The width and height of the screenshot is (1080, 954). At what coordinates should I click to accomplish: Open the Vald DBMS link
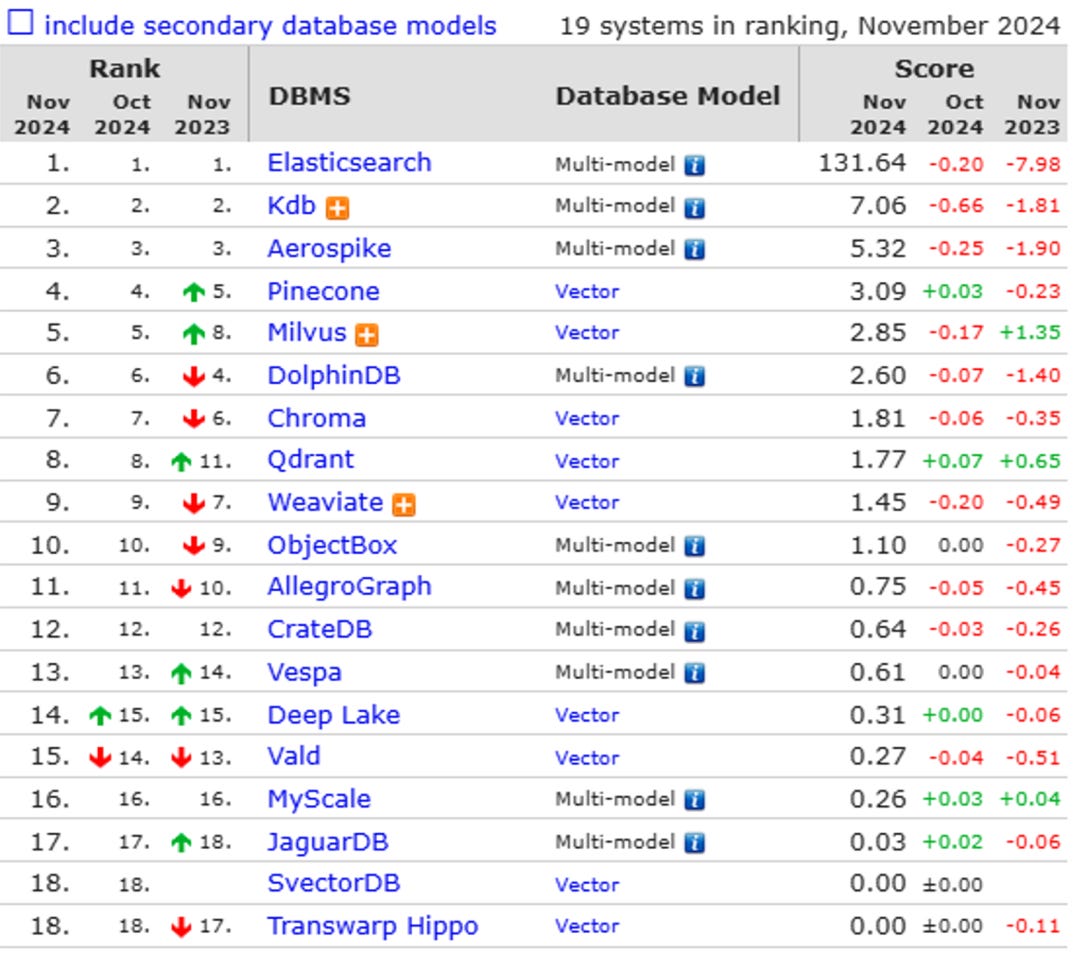point(294,756)
